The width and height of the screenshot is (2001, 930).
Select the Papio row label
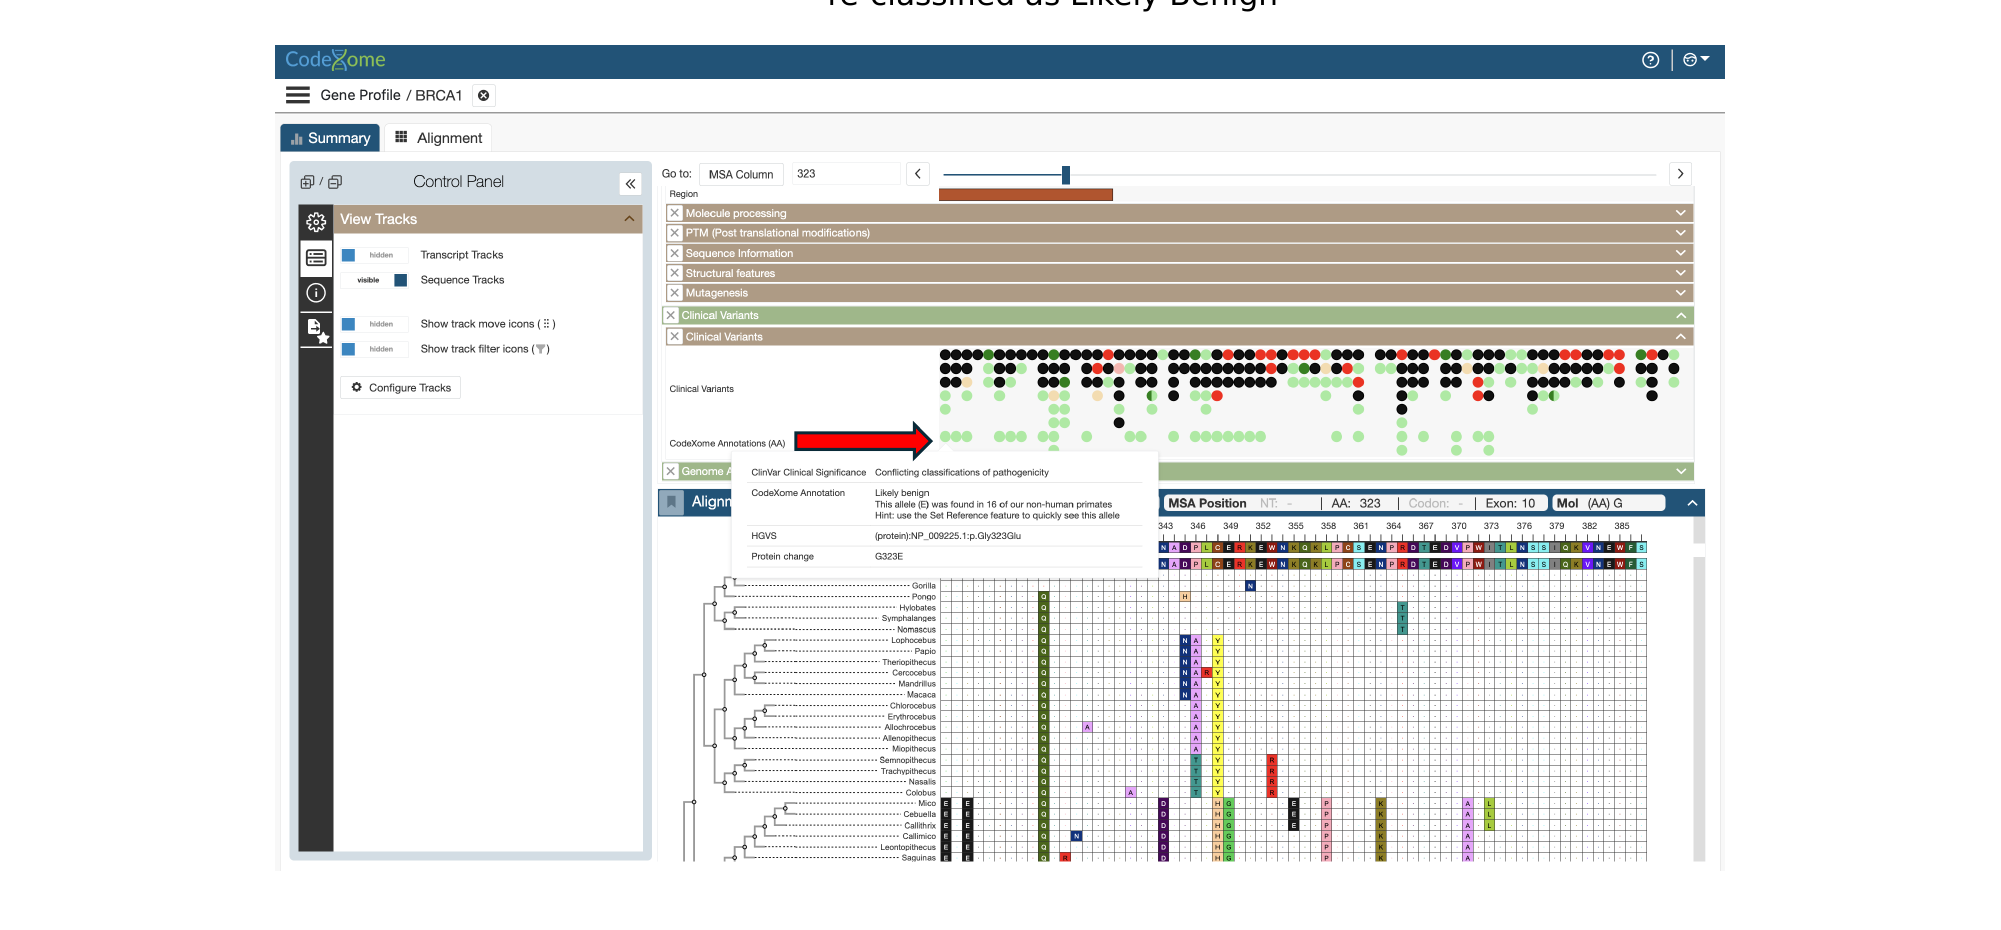(925, 651)
